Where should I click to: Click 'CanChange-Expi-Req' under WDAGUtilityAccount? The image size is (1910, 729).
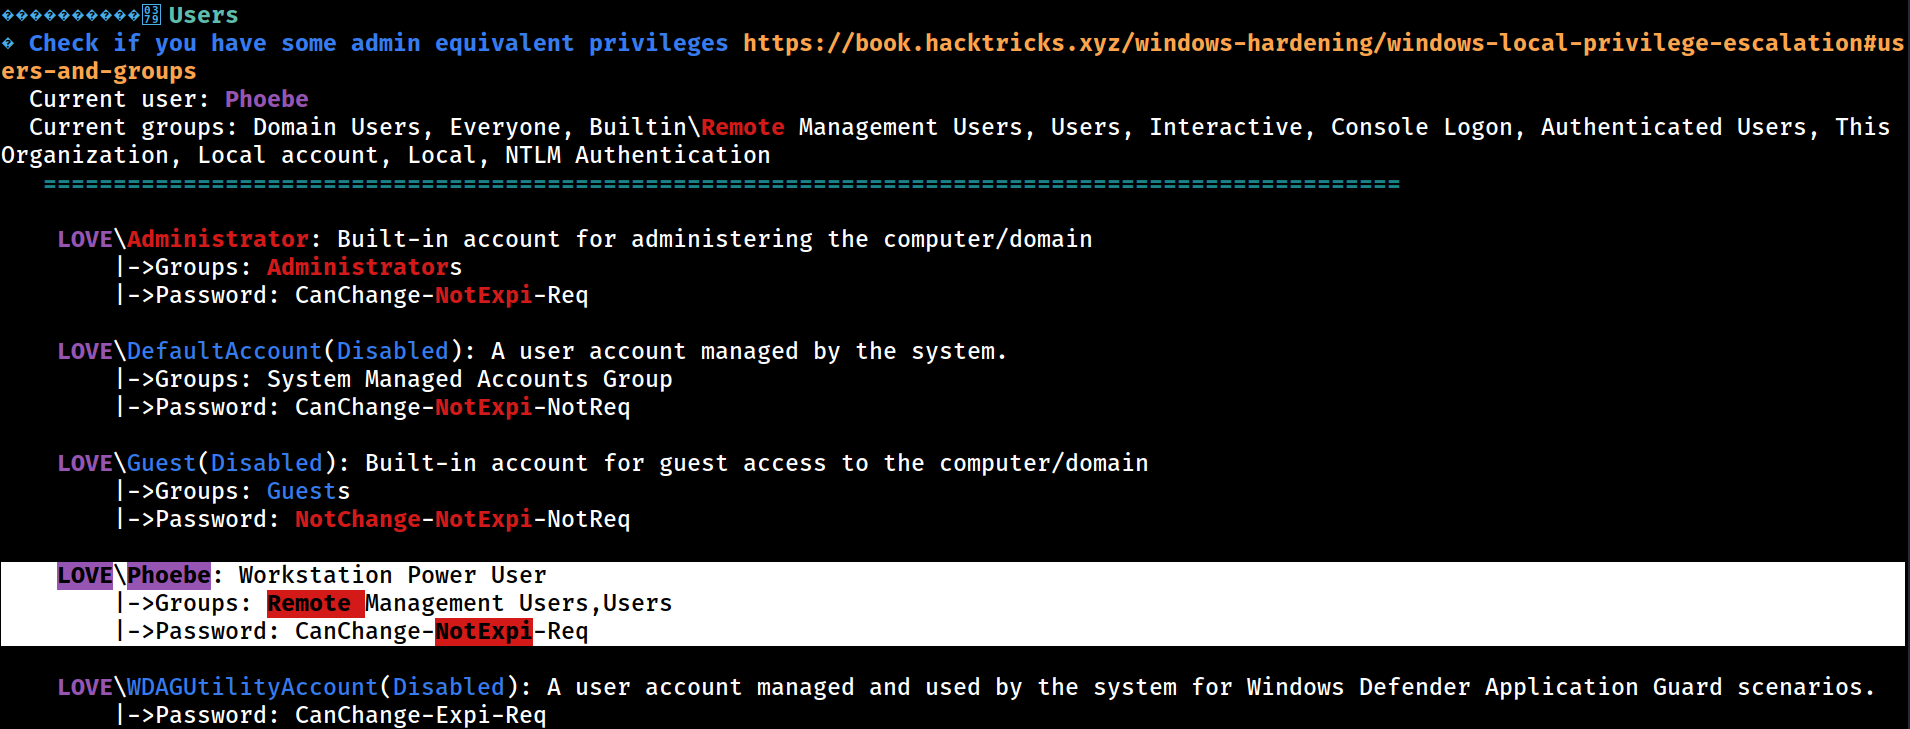click(x=421, y=715)
